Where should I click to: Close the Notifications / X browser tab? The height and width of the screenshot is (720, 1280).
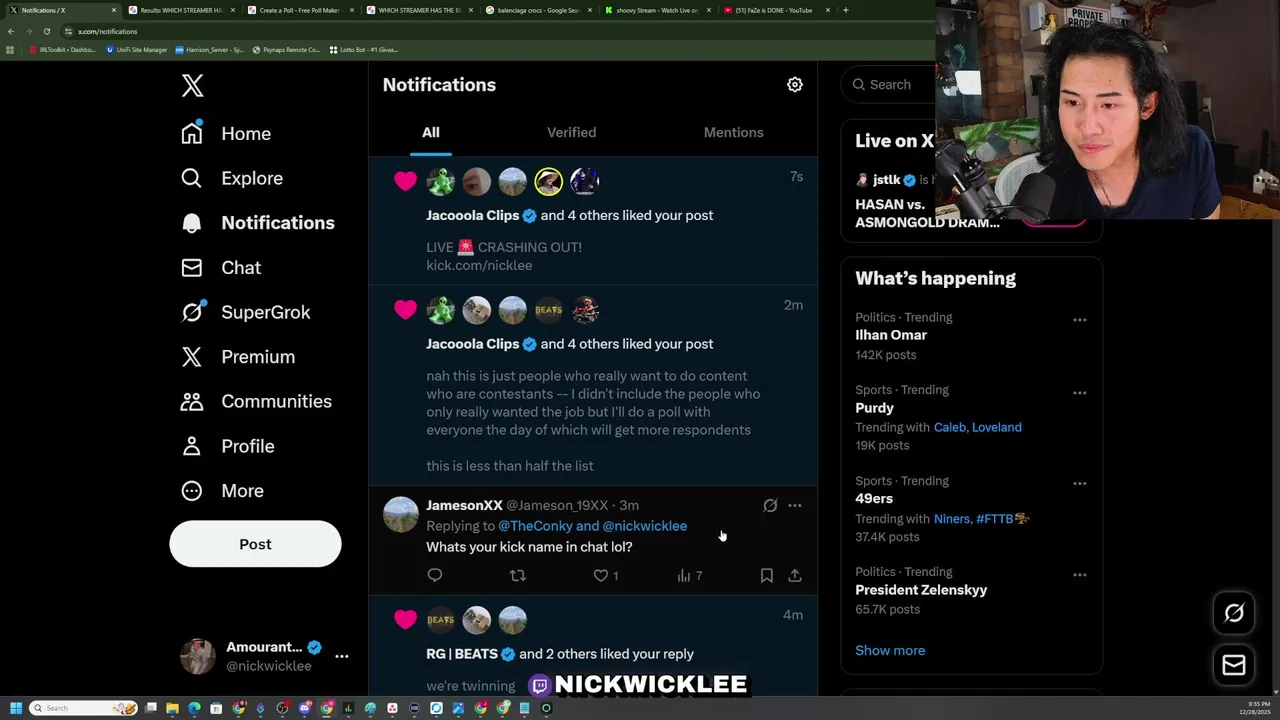click(114, 10)
